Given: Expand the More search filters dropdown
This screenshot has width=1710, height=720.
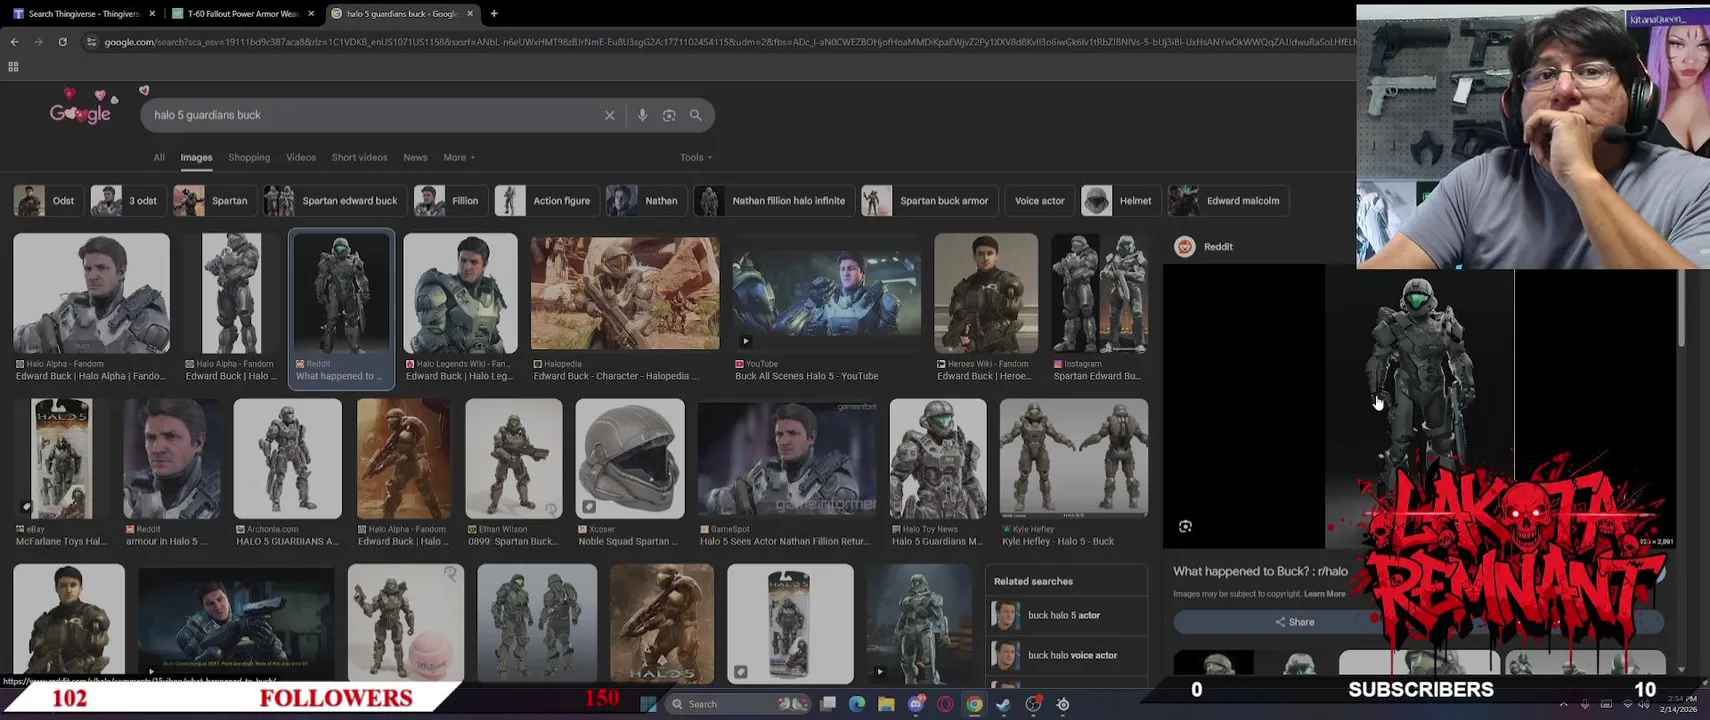Looking at the screenshot, I should [459, 157].
